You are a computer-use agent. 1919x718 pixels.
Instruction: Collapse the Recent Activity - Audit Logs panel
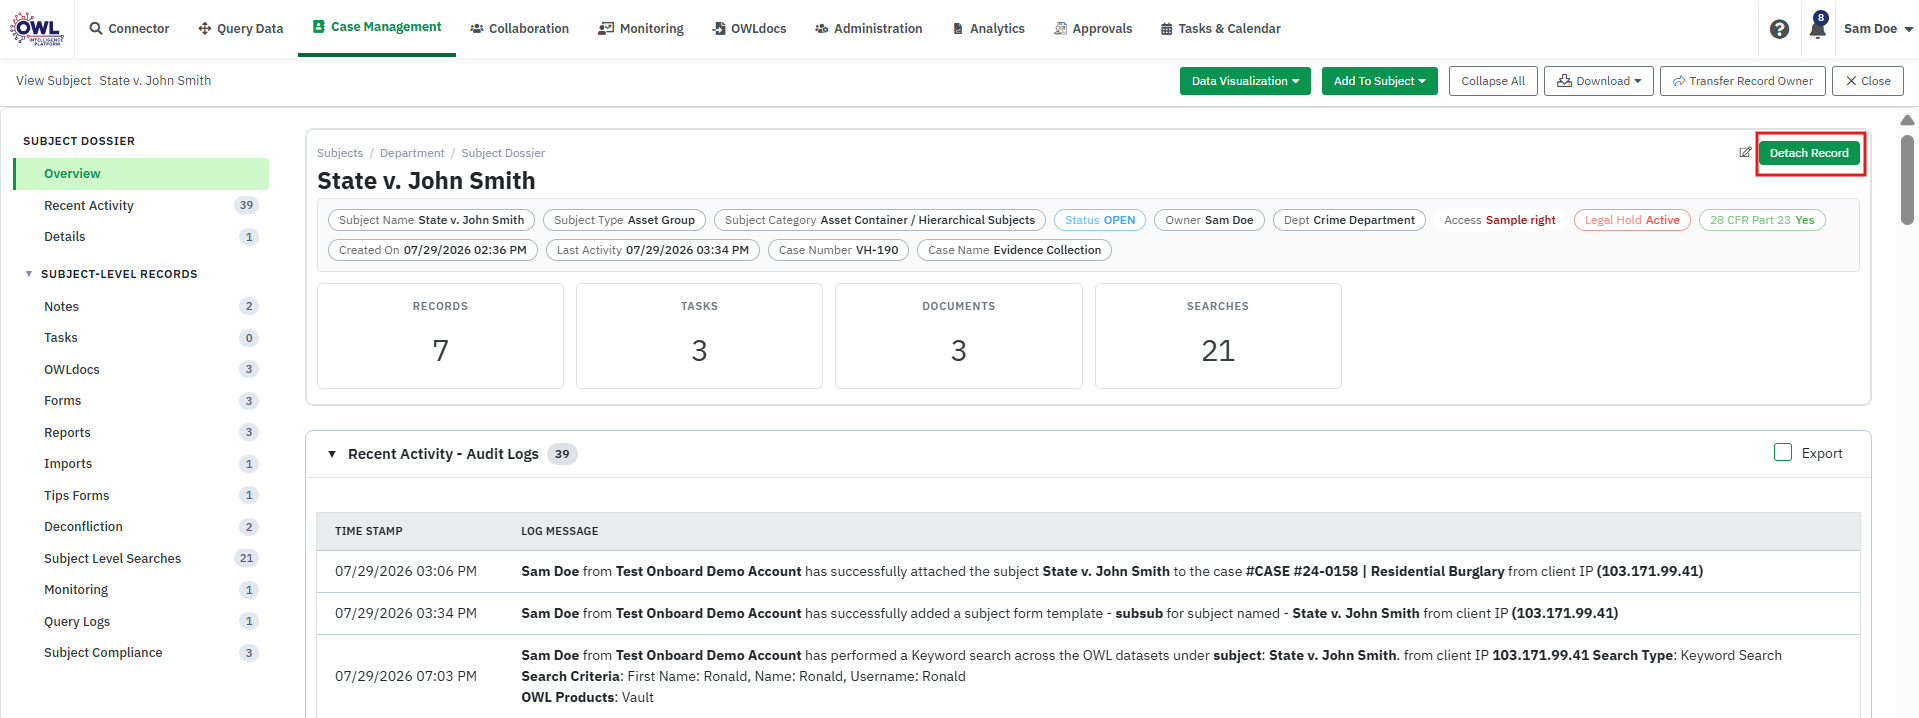[332, 454]
